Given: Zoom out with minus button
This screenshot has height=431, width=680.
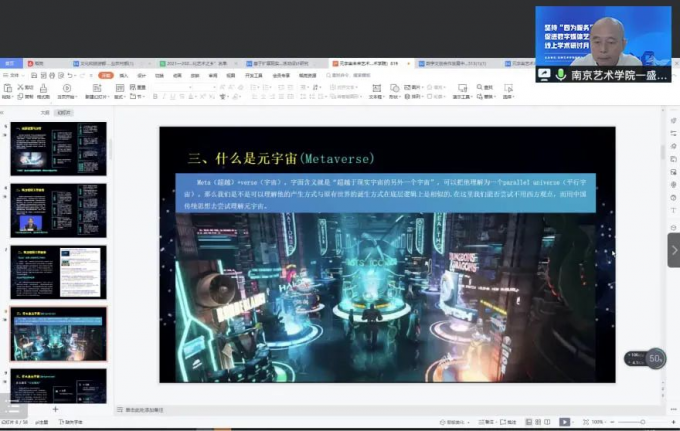Looking at the screenshot, I should 612,422.
